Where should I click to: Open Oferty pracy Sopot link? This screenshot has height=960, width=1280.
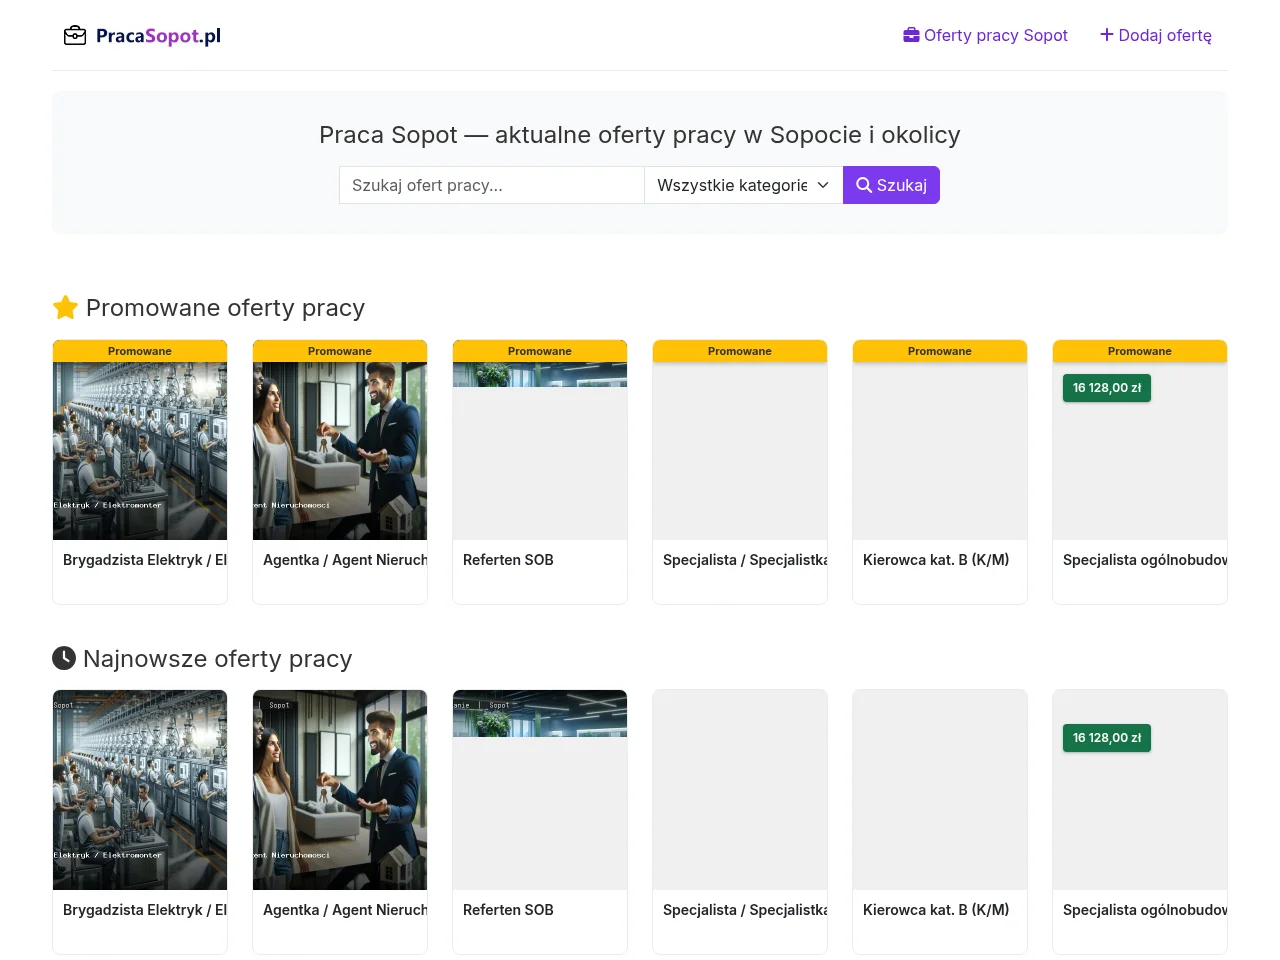(985, 35)
